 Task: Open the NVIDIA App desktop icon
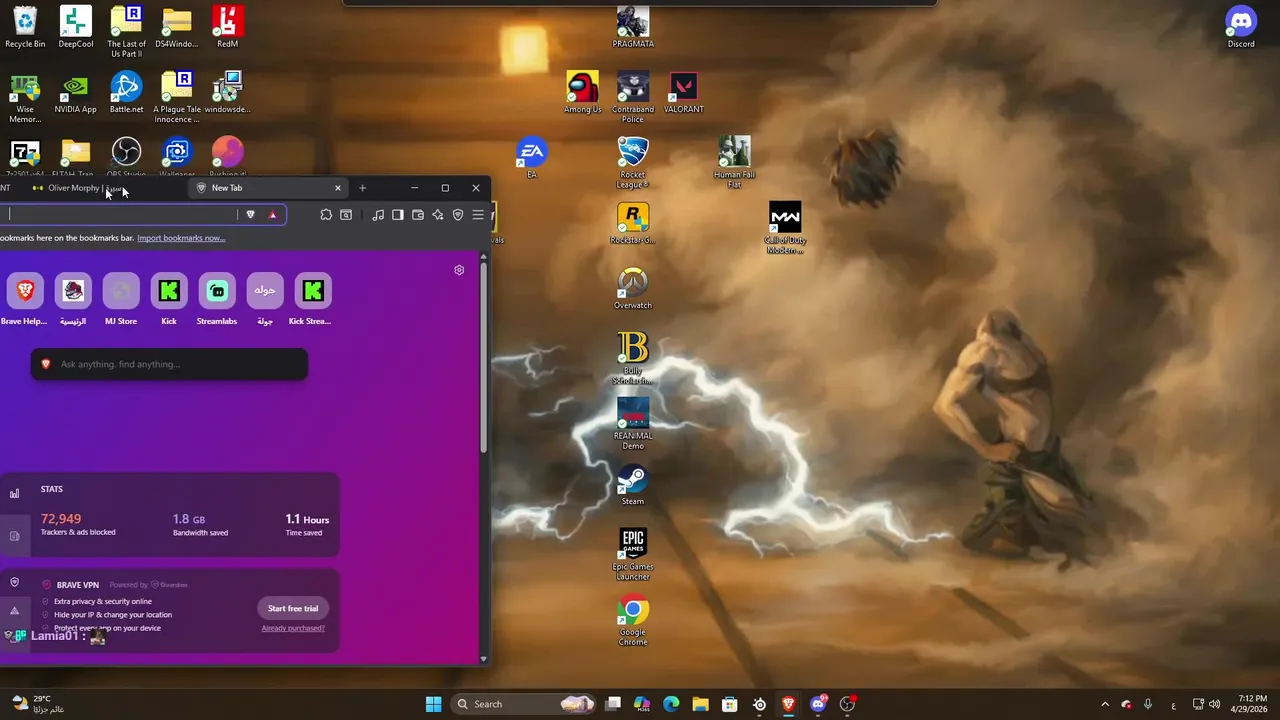(x=76, y=93)
